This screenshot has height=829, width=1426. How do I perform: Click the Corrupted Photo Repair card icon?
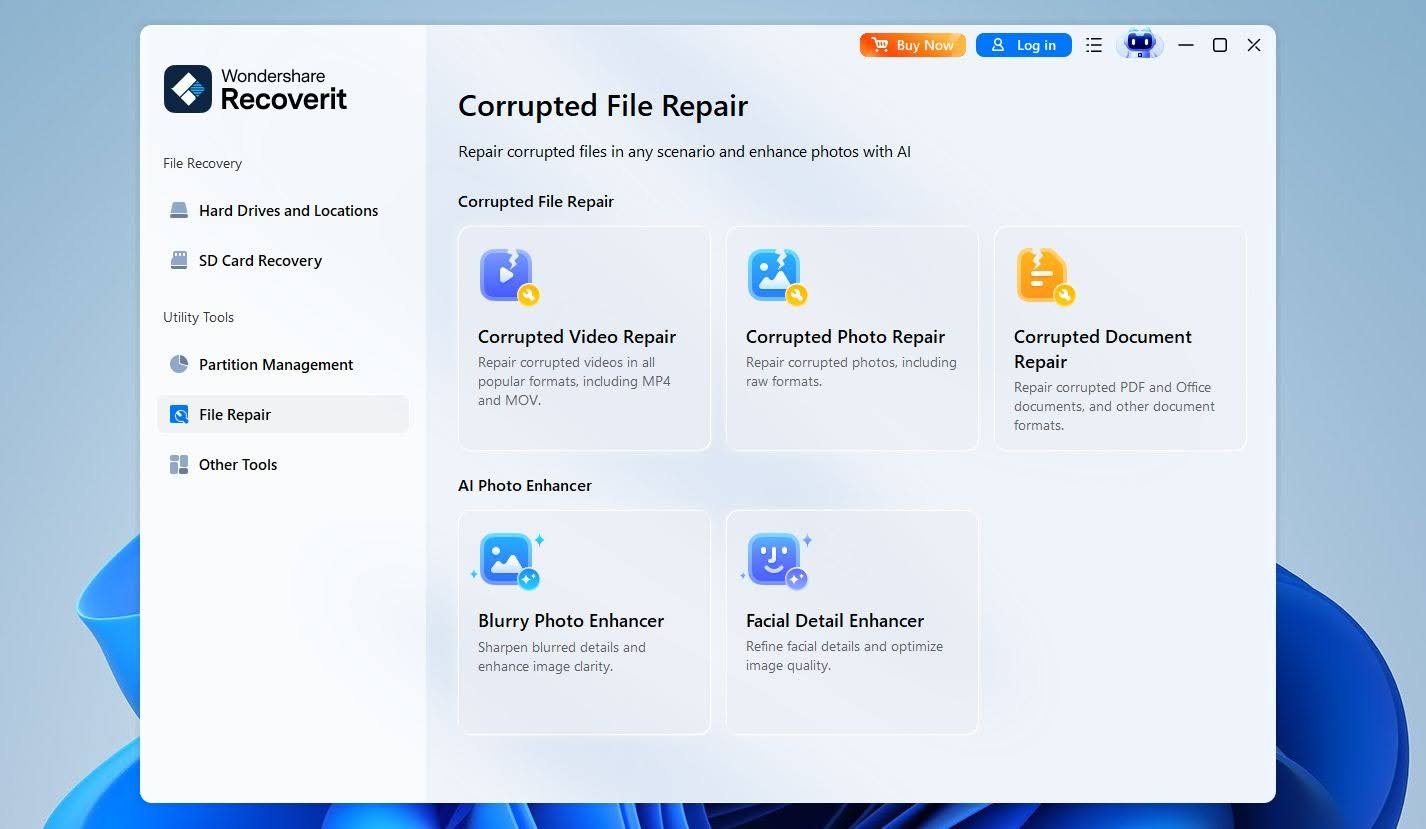[x=777, y=277]
